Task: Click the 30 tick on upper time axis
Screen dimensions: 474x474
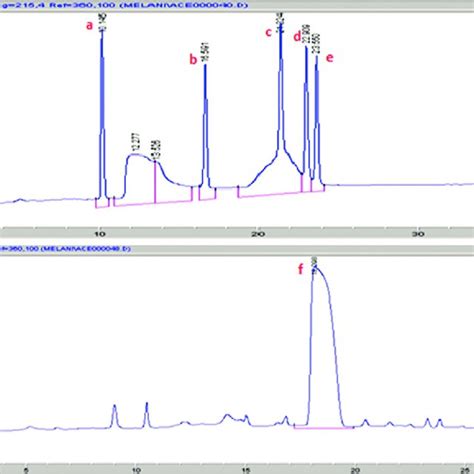Action: [x=418, y=234]
